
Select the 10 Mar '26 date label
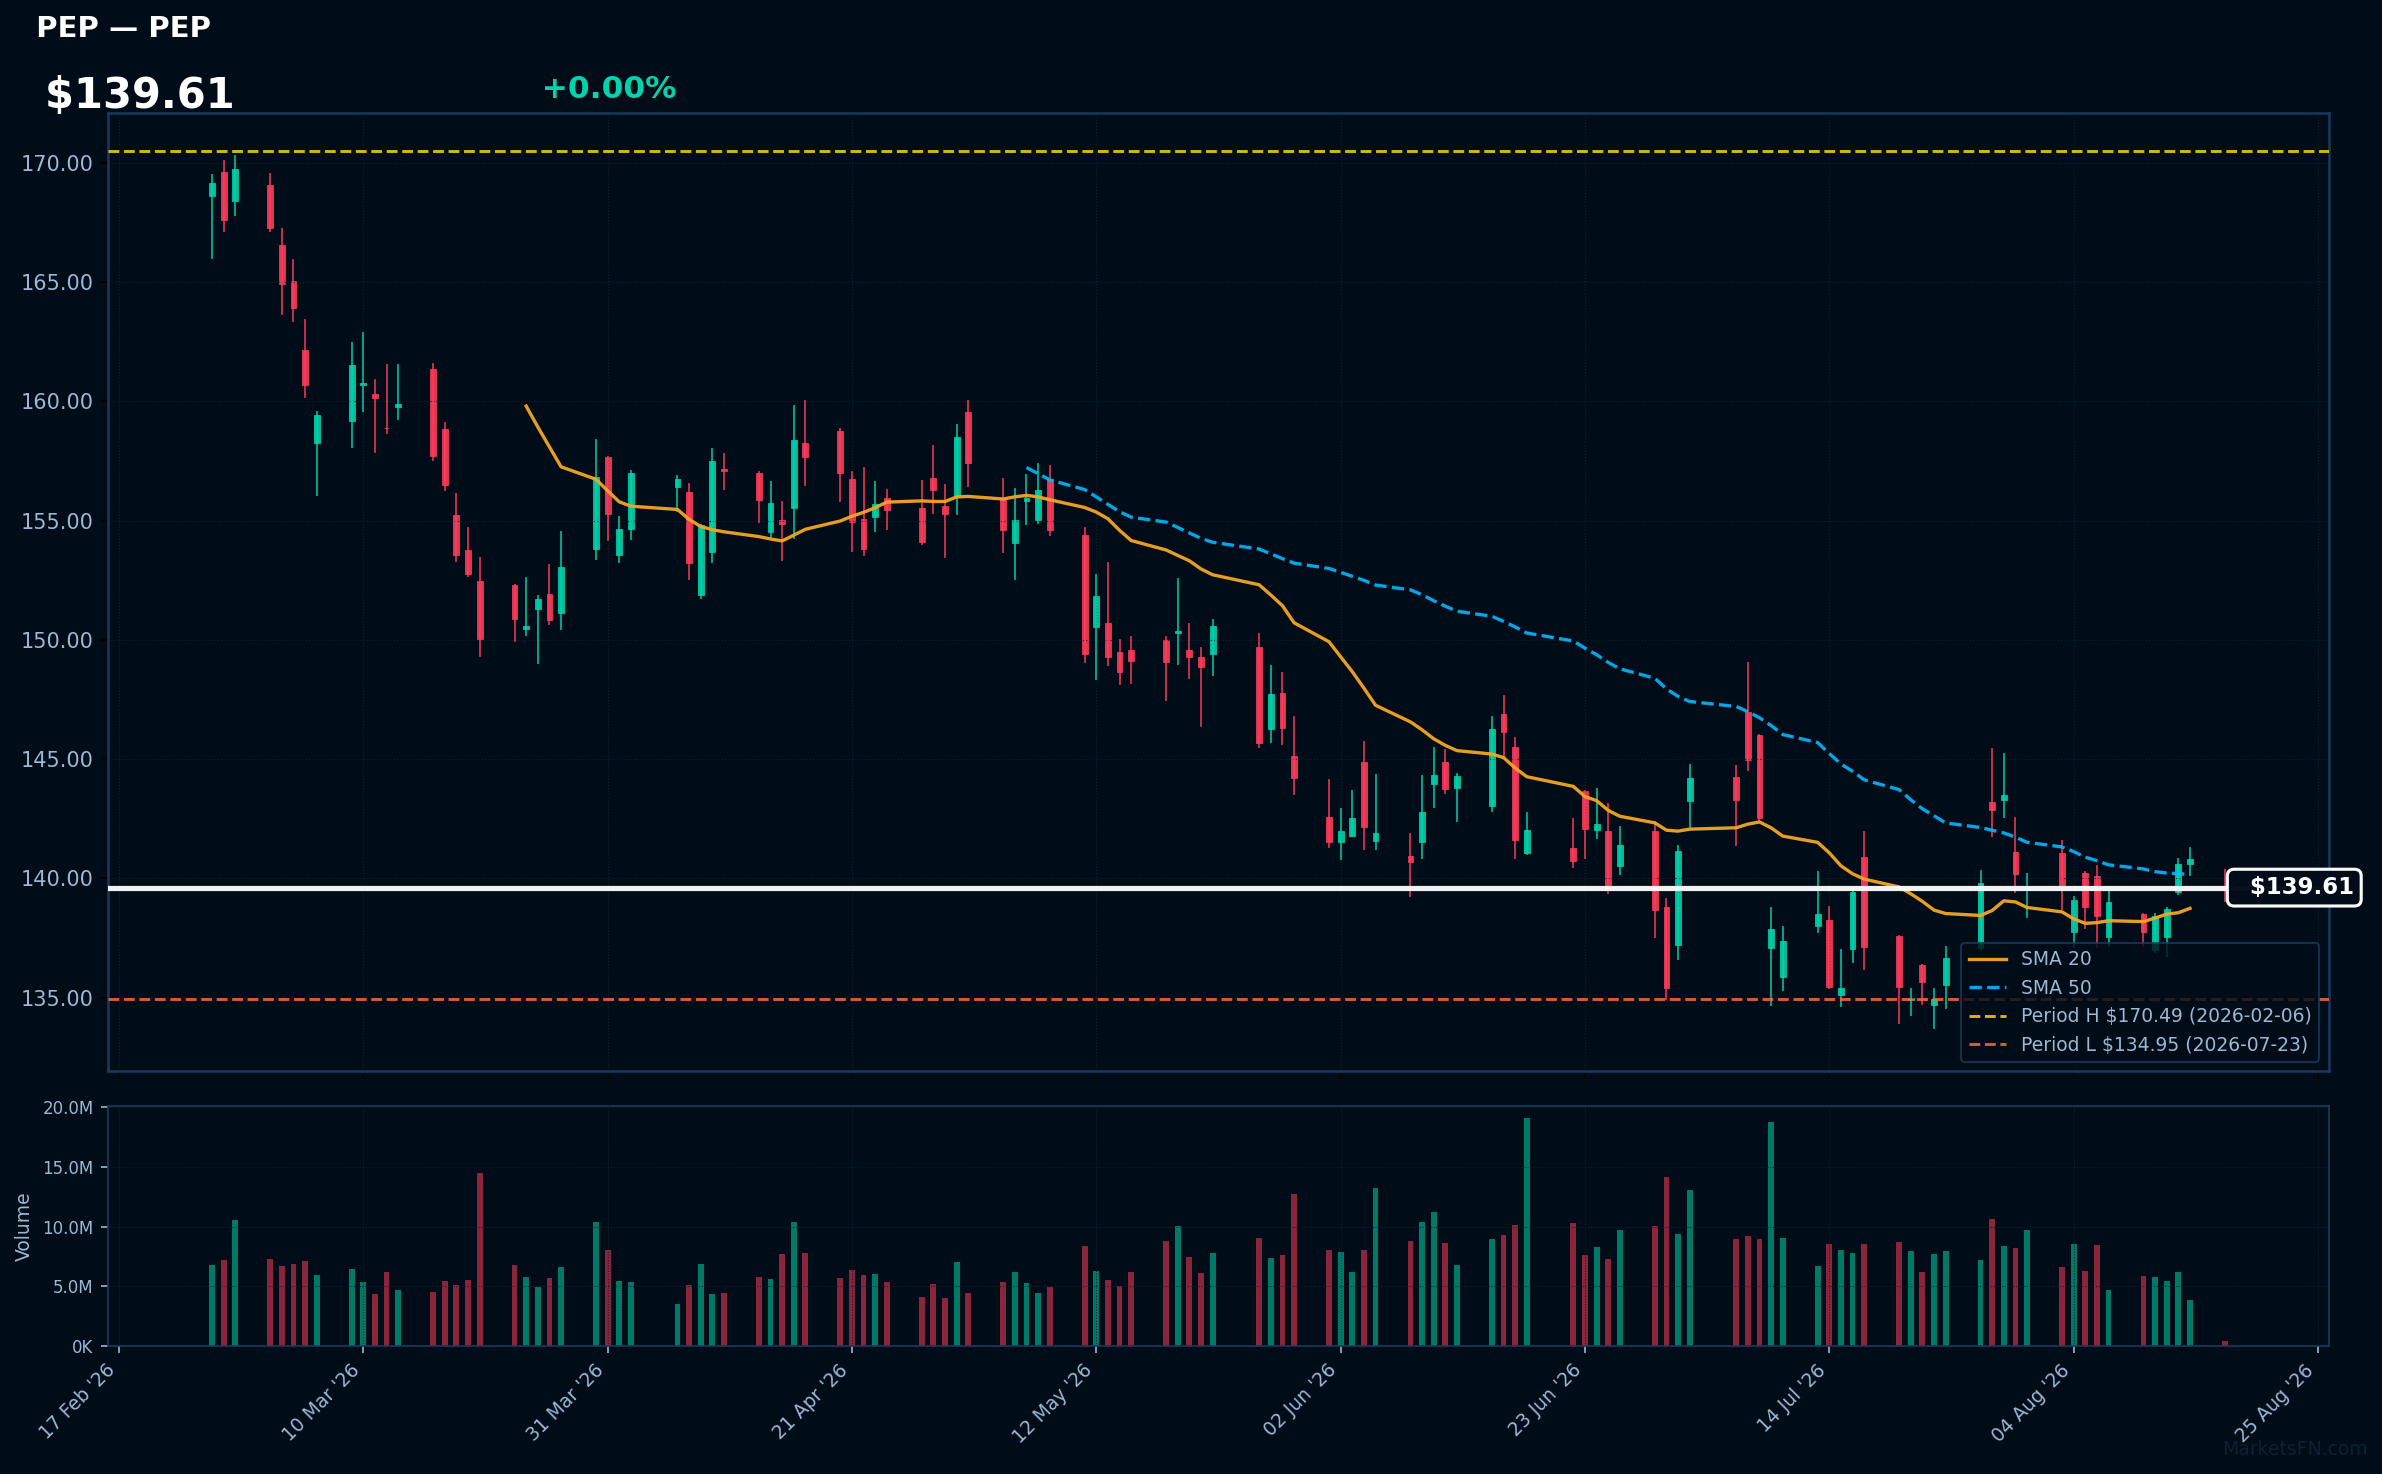[320, 1400]
